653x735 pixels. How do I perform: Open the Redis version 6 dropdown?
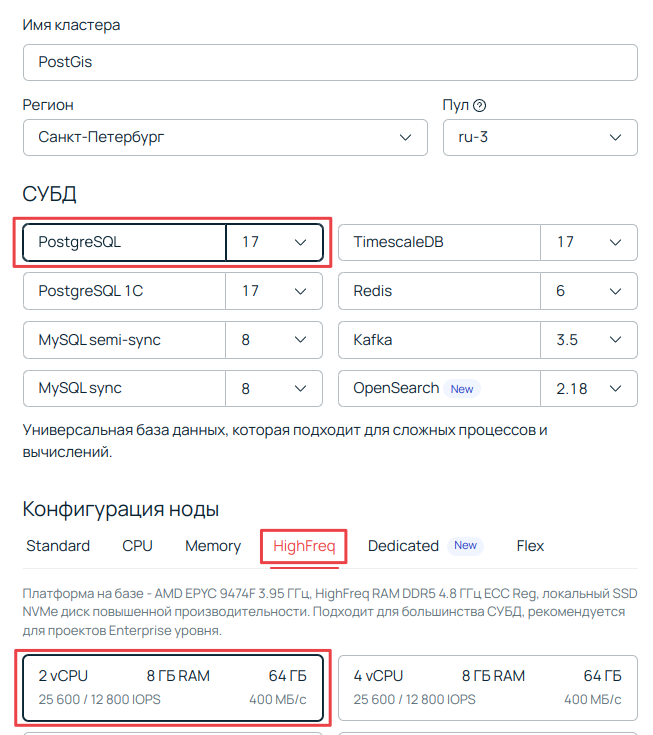(x=588, y=291)
